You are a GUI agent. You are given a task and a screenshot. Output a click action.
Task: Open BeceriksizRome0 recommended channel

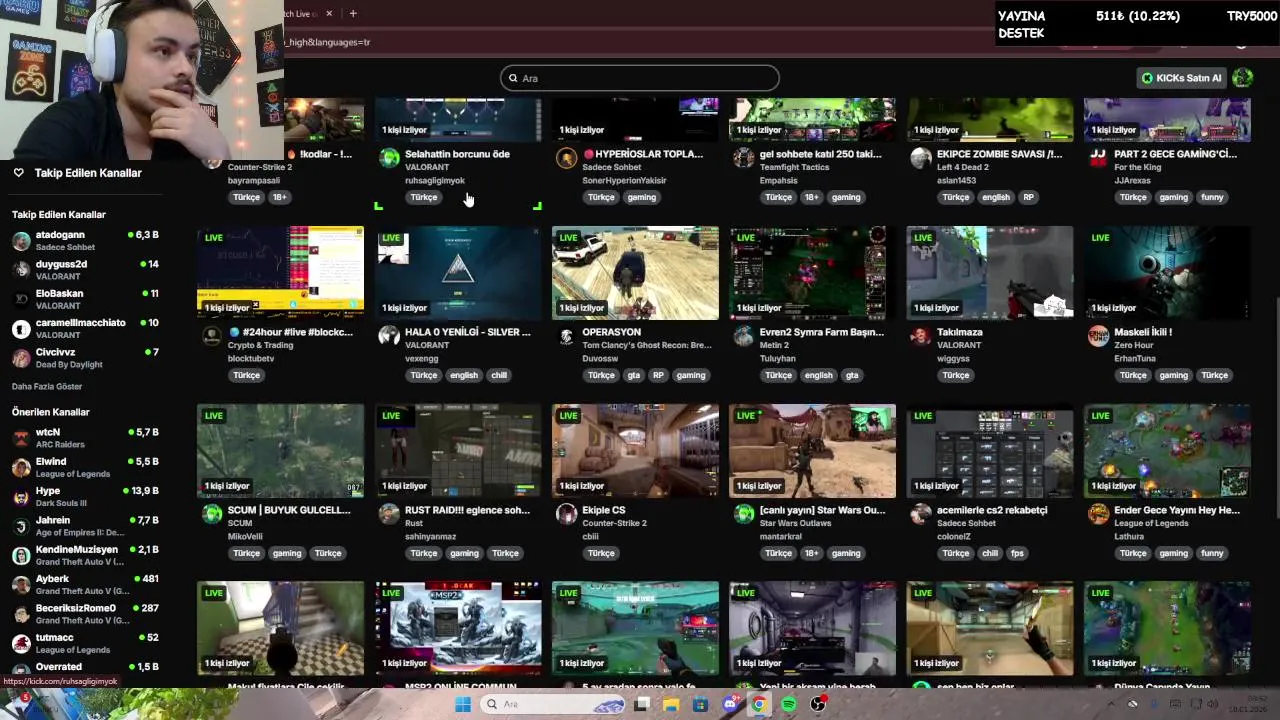[85, 613]
